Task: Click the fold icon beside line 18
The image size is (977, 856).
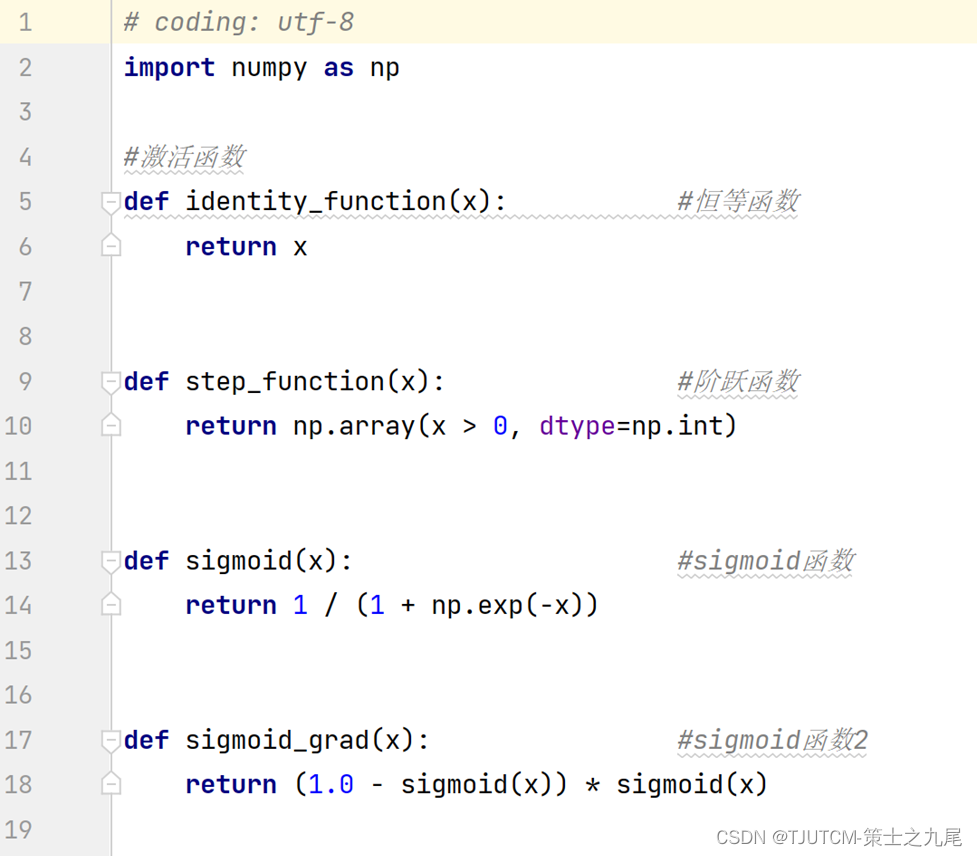Action: (110, 784)
